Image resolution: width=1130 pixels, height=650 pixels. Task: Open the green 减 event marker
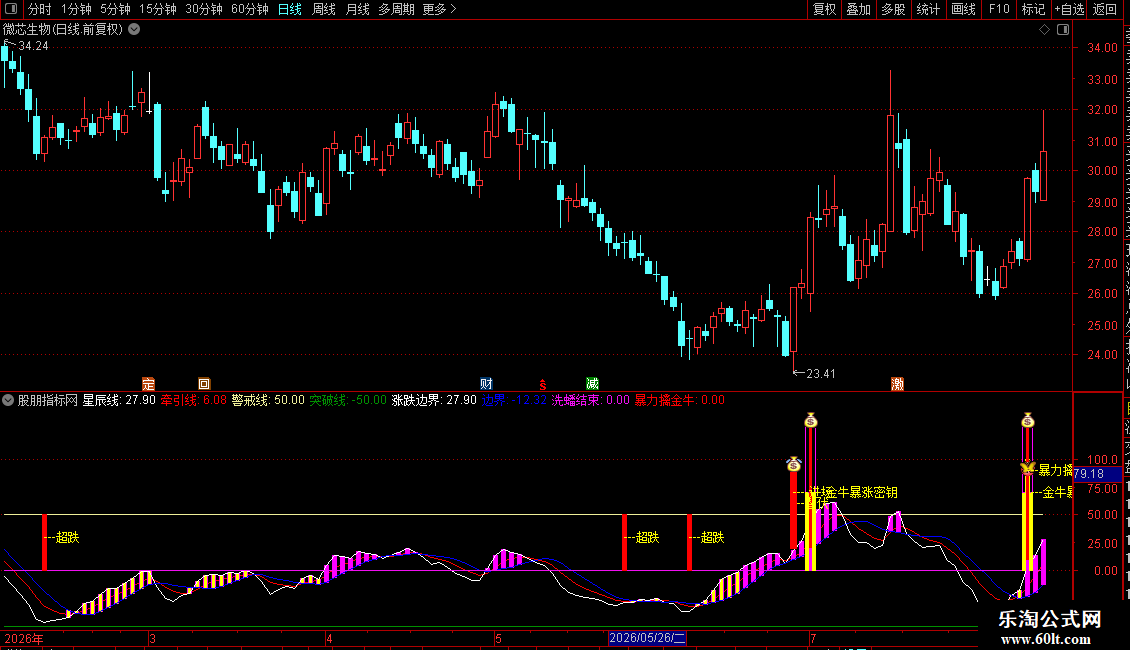tap(592, 384)
